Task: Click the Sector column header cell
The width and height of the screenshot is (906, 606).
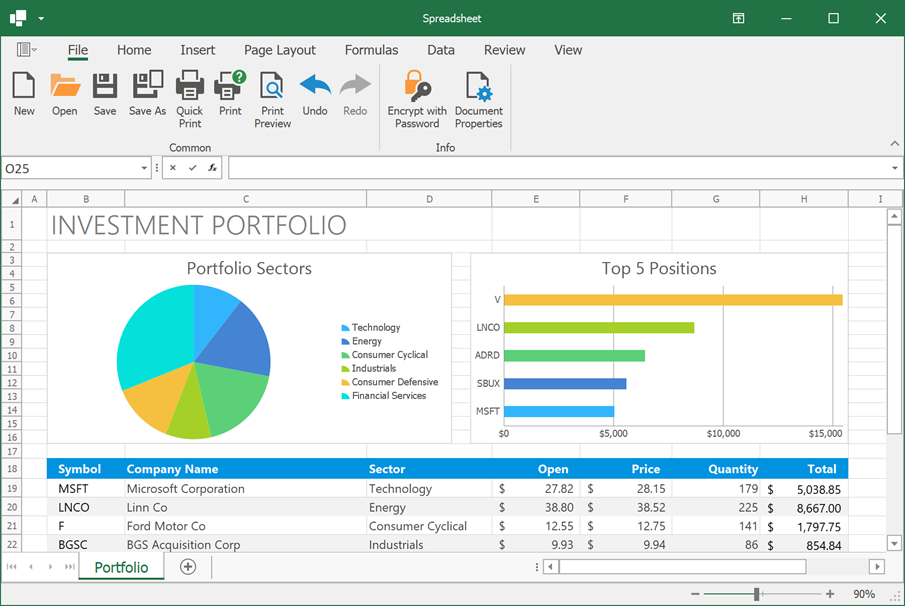Action: click(429, 469)
